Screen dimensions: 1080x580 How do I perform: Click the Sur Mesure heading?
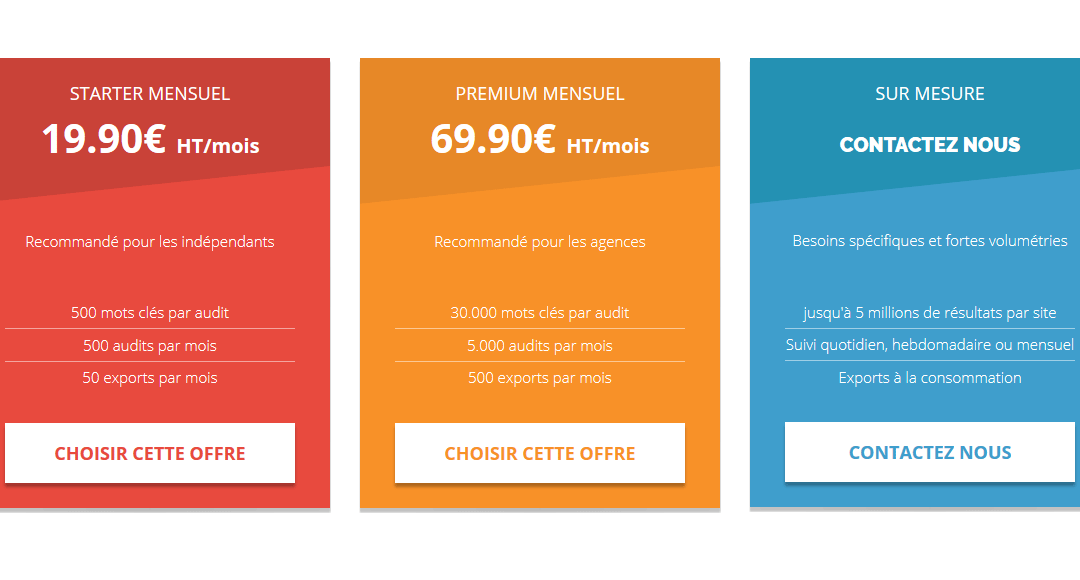(x=930, y=94)
